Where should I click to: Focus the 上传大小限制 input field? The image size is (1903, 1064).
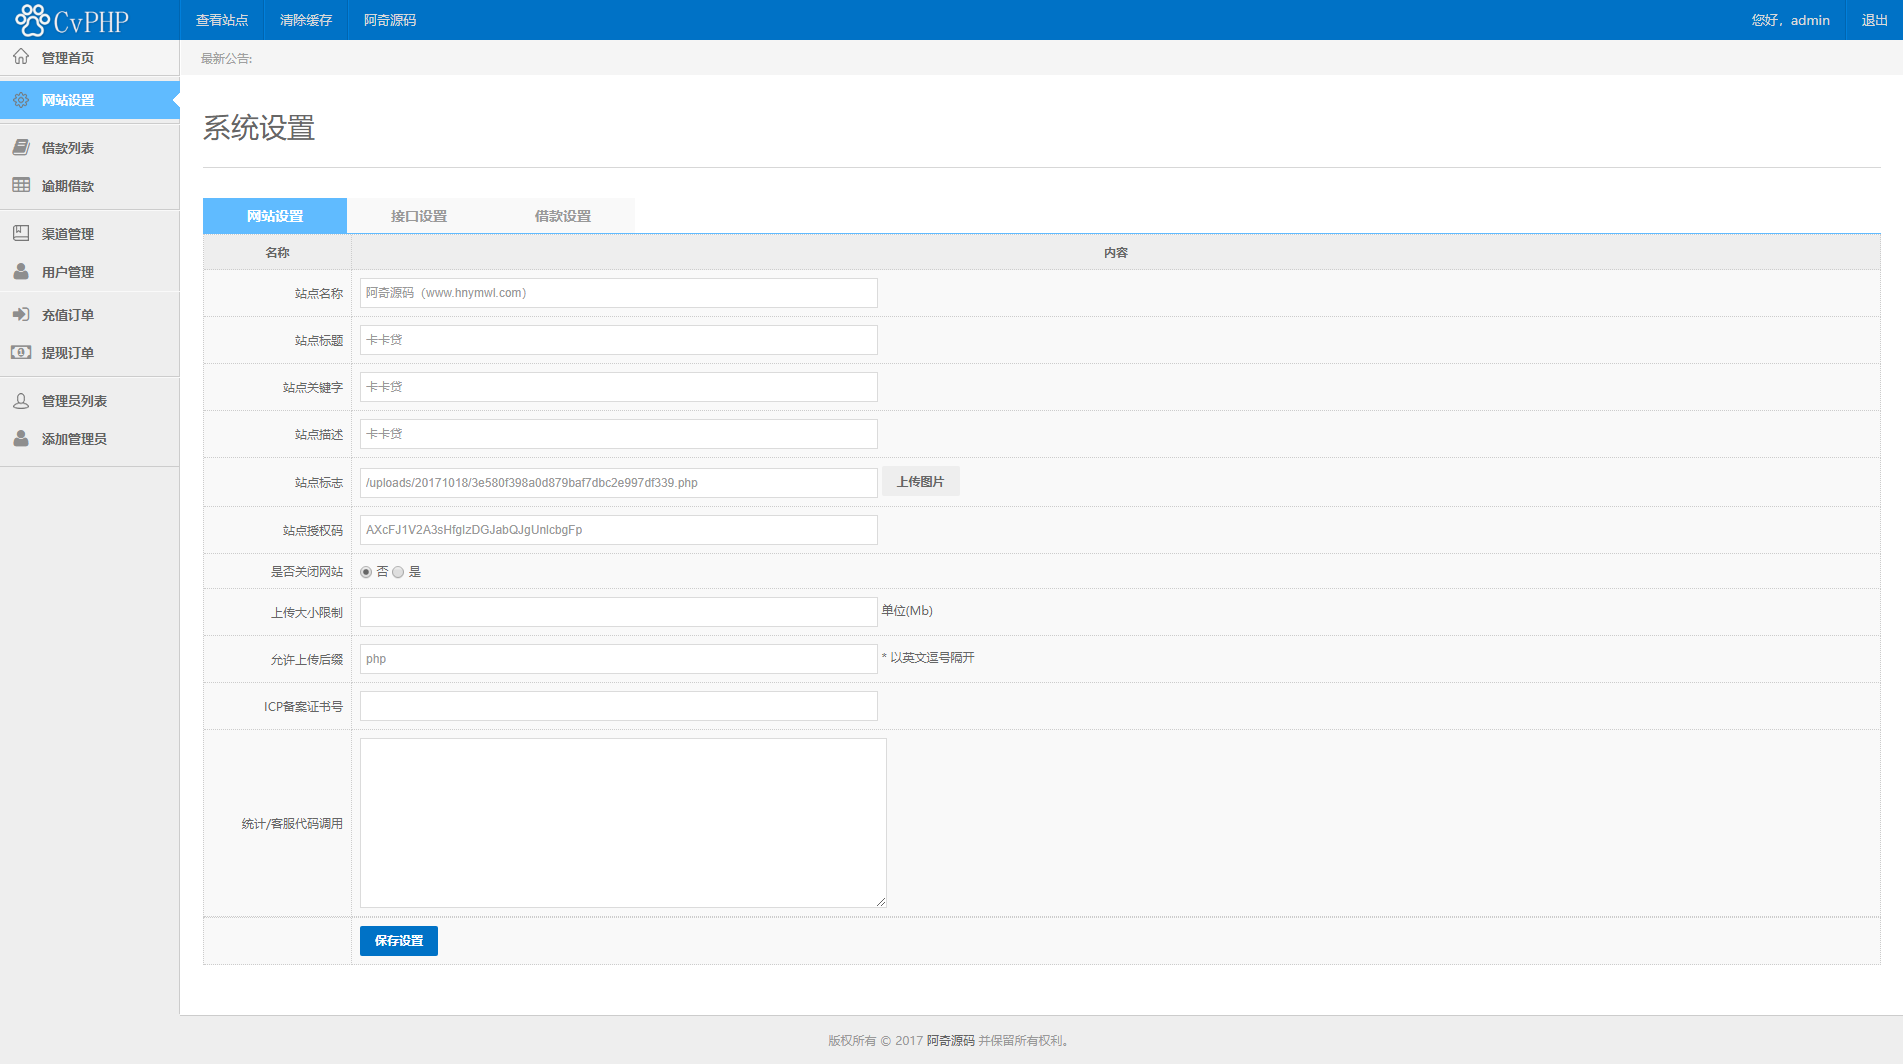(619, 612)
